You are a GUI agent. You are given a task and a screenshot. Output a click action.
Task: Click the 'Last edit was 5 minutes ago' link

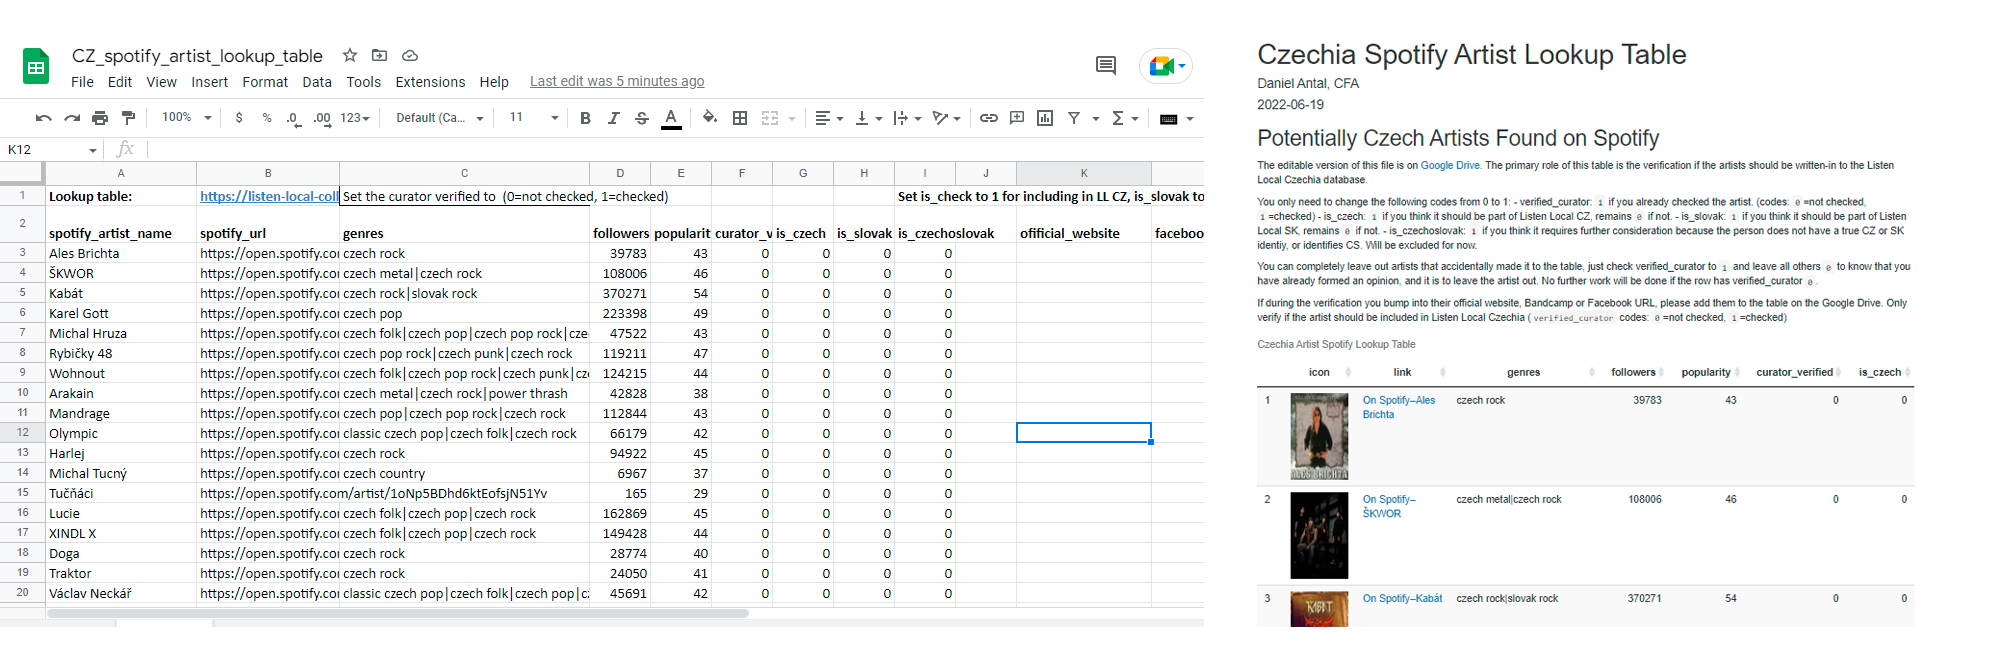click(617, 82)
